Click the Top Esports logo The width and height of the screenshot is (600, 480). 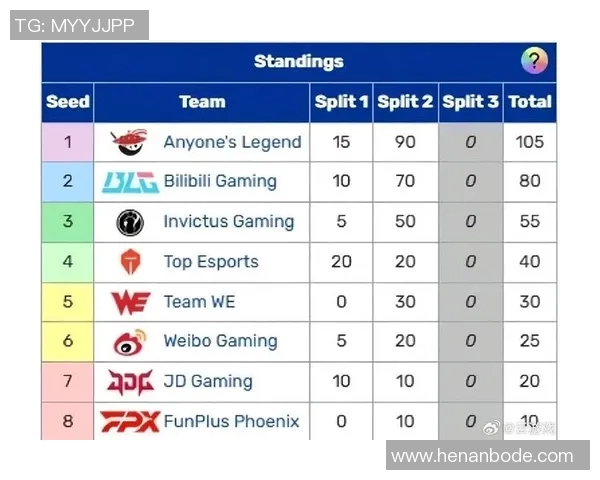(x=130, y=262)
